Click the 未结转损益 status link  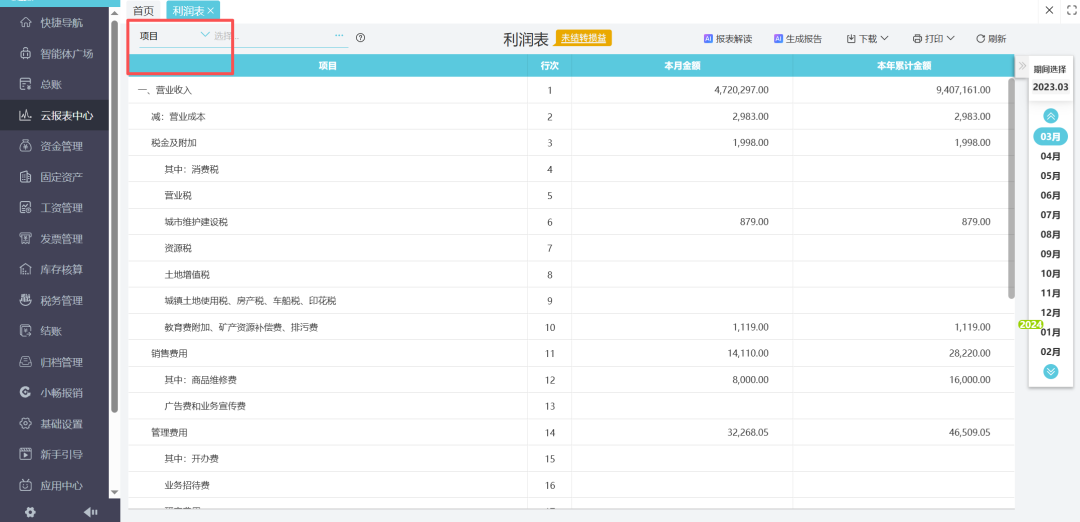(583, 38)
